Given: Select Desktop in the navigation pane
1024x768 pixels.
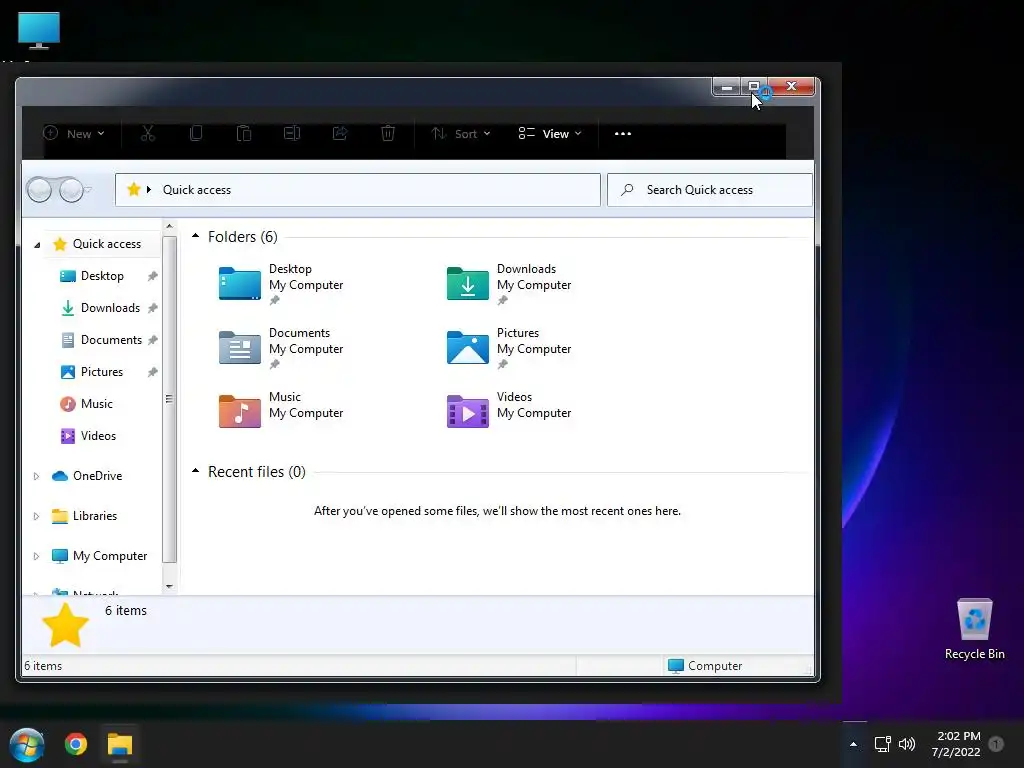Looking at the screenshot, I should click(x=102, y=276).
